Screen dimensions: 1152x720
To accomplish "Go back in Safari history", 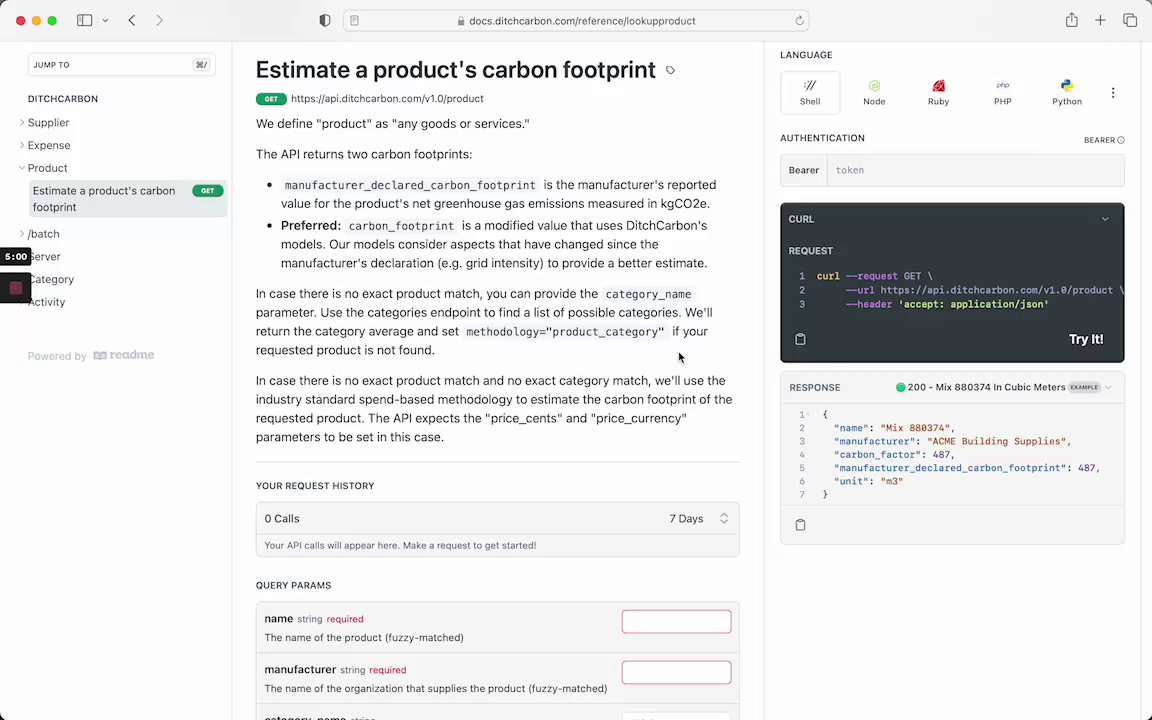I will tap(132, 21).
